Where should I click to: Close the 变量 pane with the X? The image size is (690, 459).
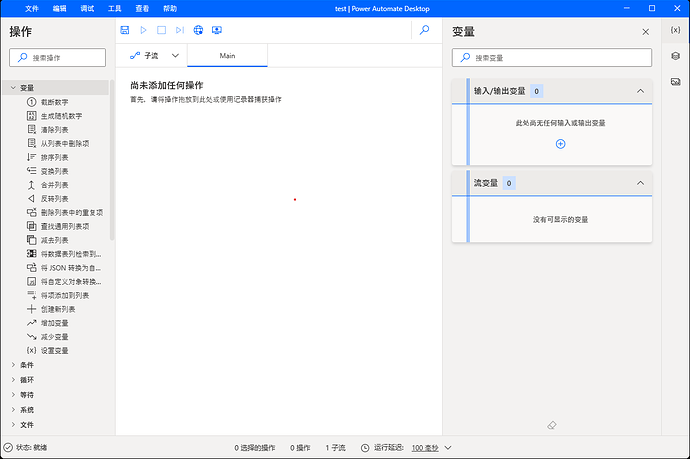coord(645,32)
